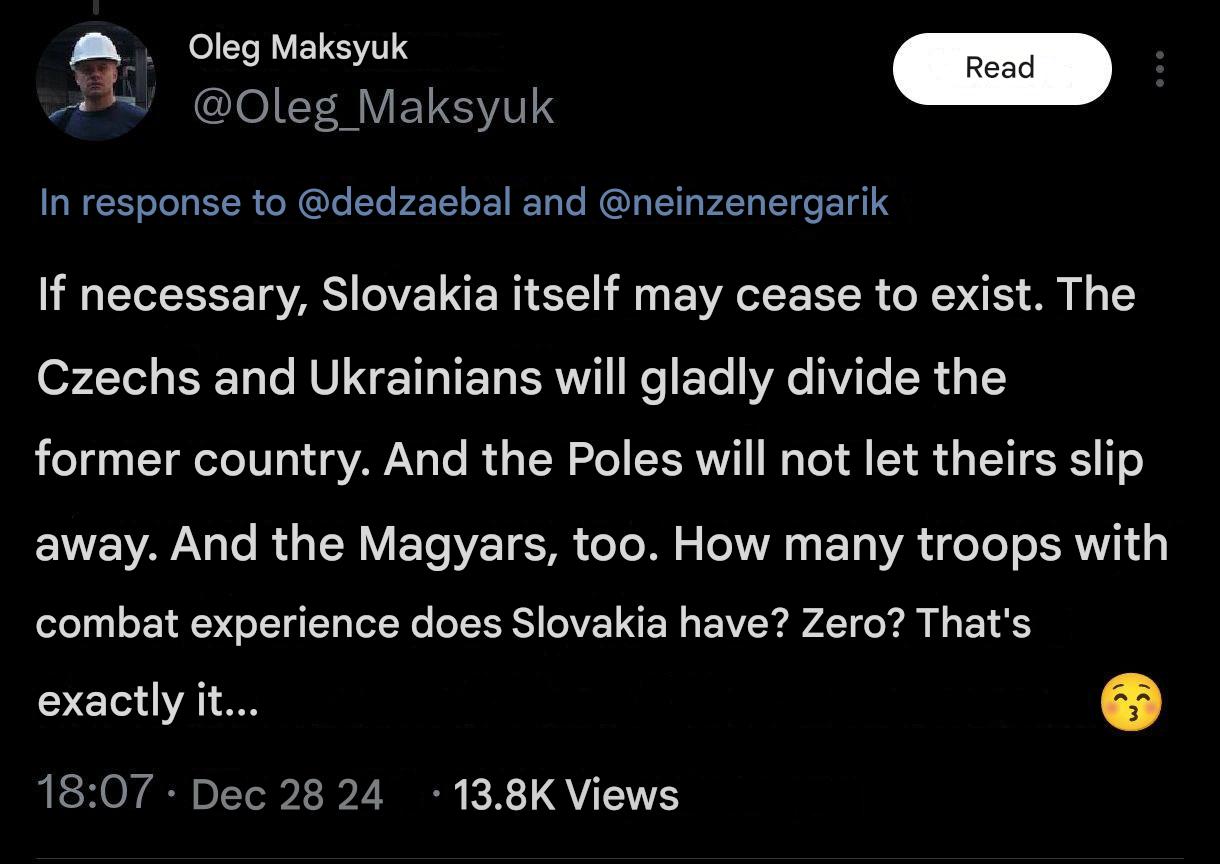Image resolution: width=1220 pixels, height=864 pixels.
Task: Open the 13.8K Views count
Action: click(566, 795)
